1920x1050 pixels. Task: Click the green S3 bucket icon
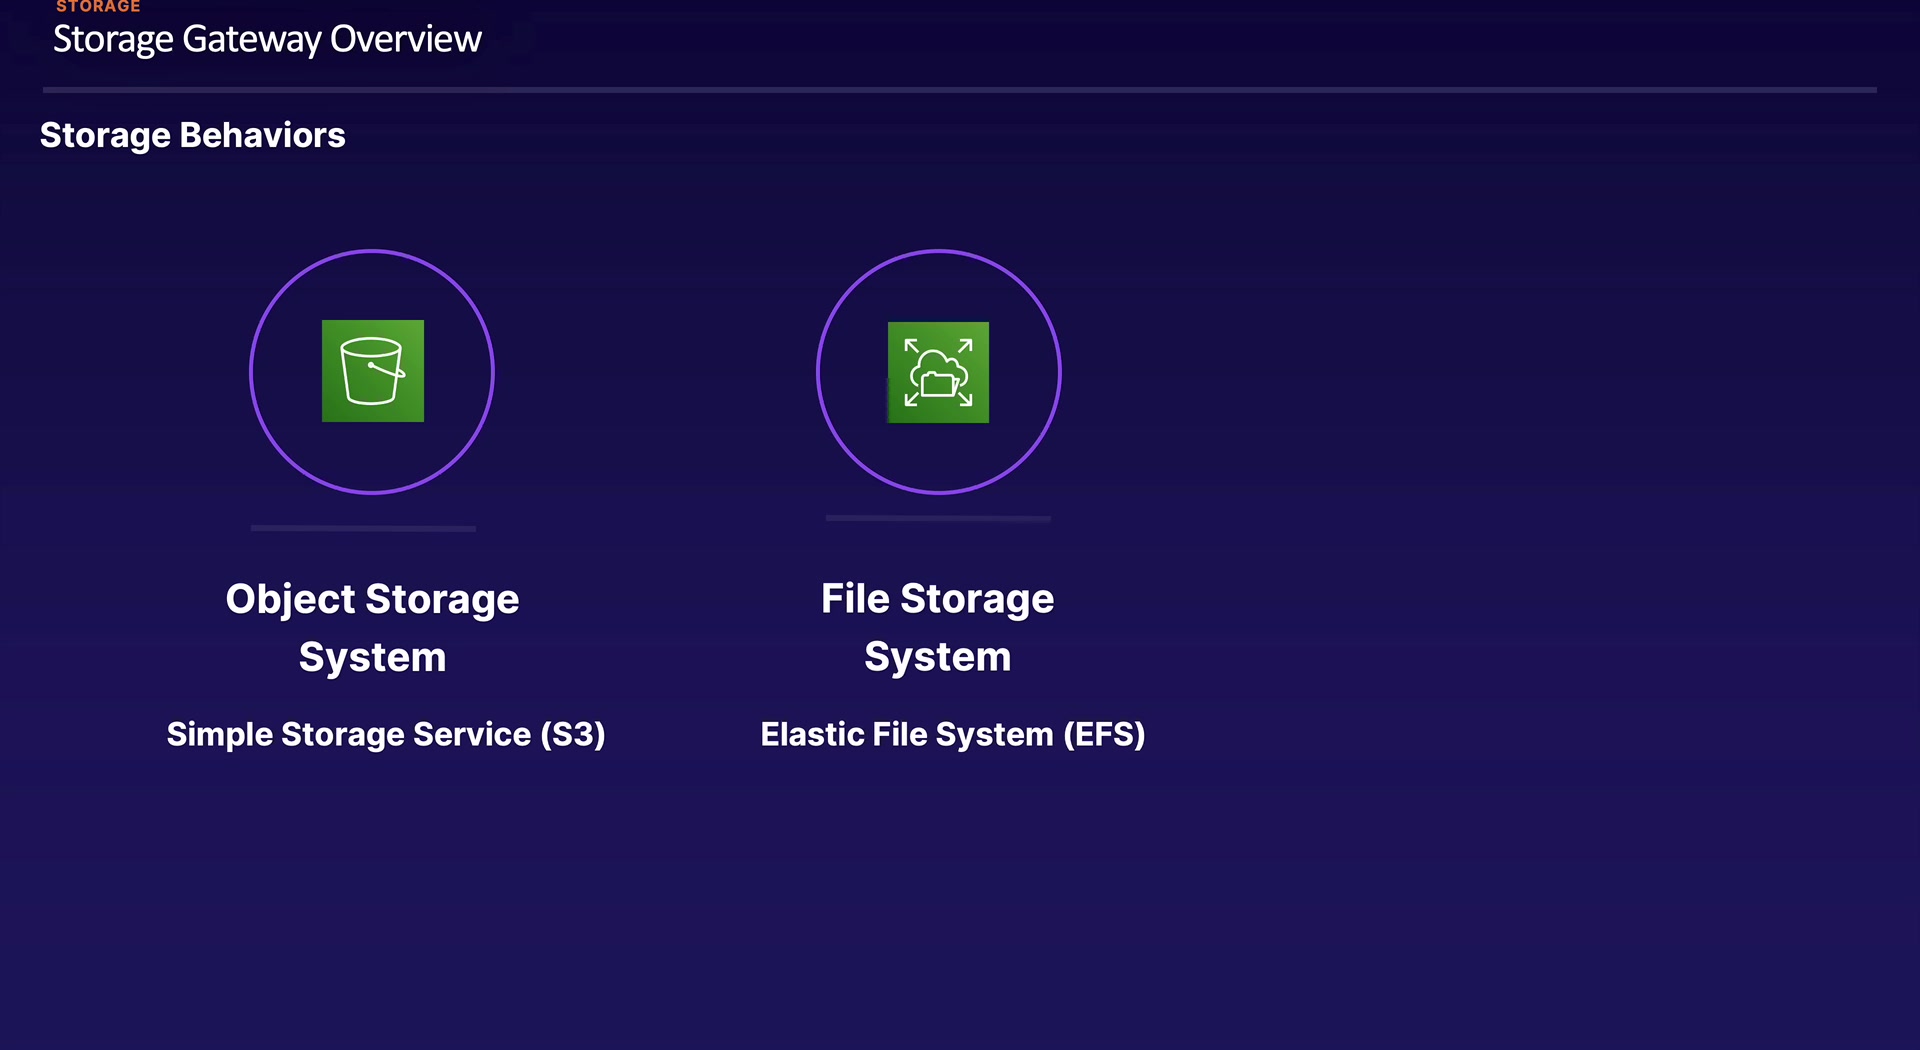[x=372, y=371]
